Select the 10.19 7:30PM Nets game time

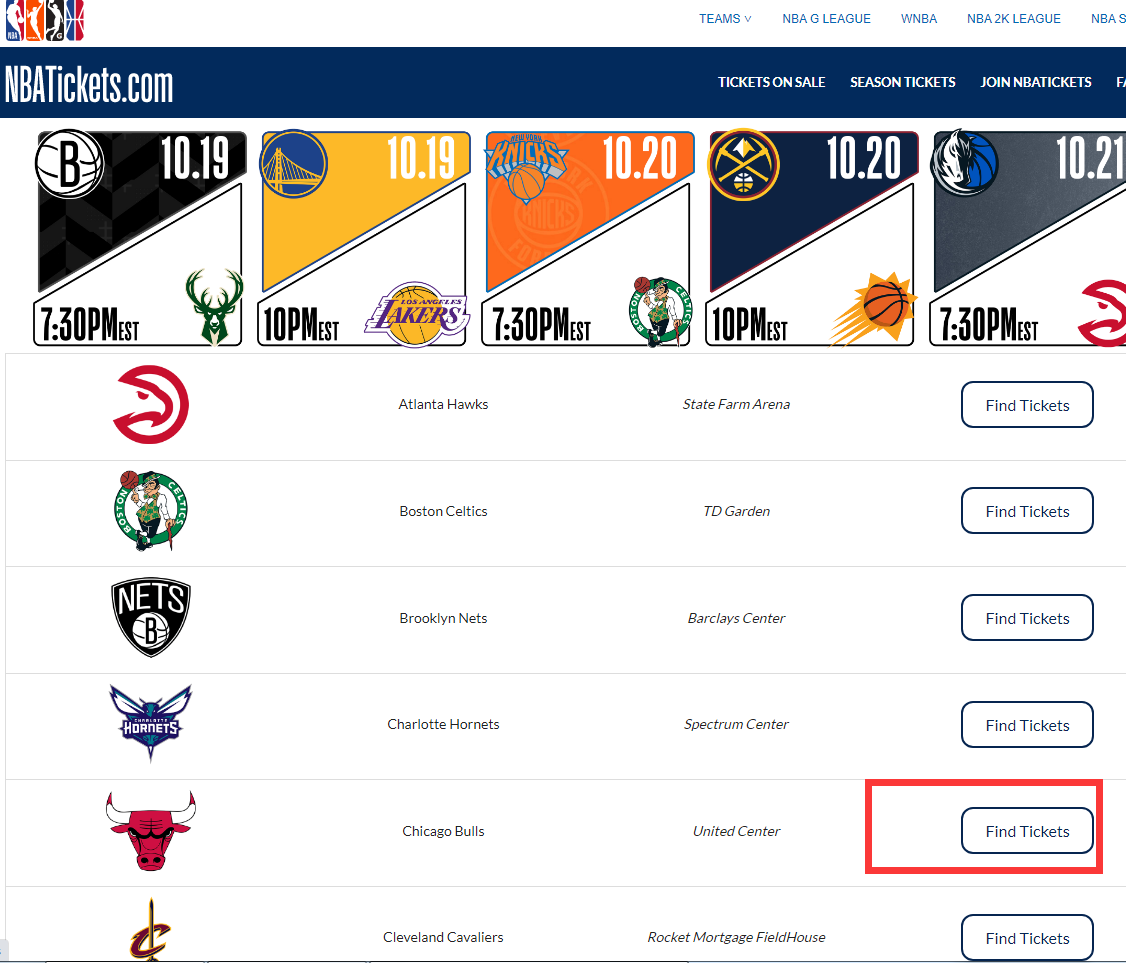point(90,324)
